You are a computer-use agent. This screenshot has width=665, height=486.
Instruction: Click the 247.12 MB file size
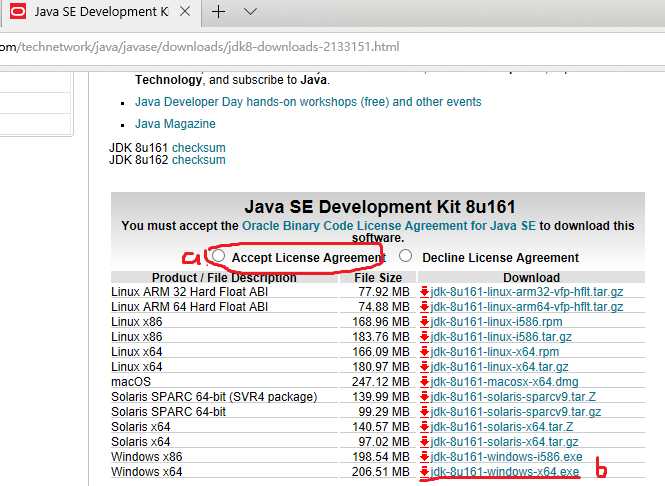coord(381,382)
